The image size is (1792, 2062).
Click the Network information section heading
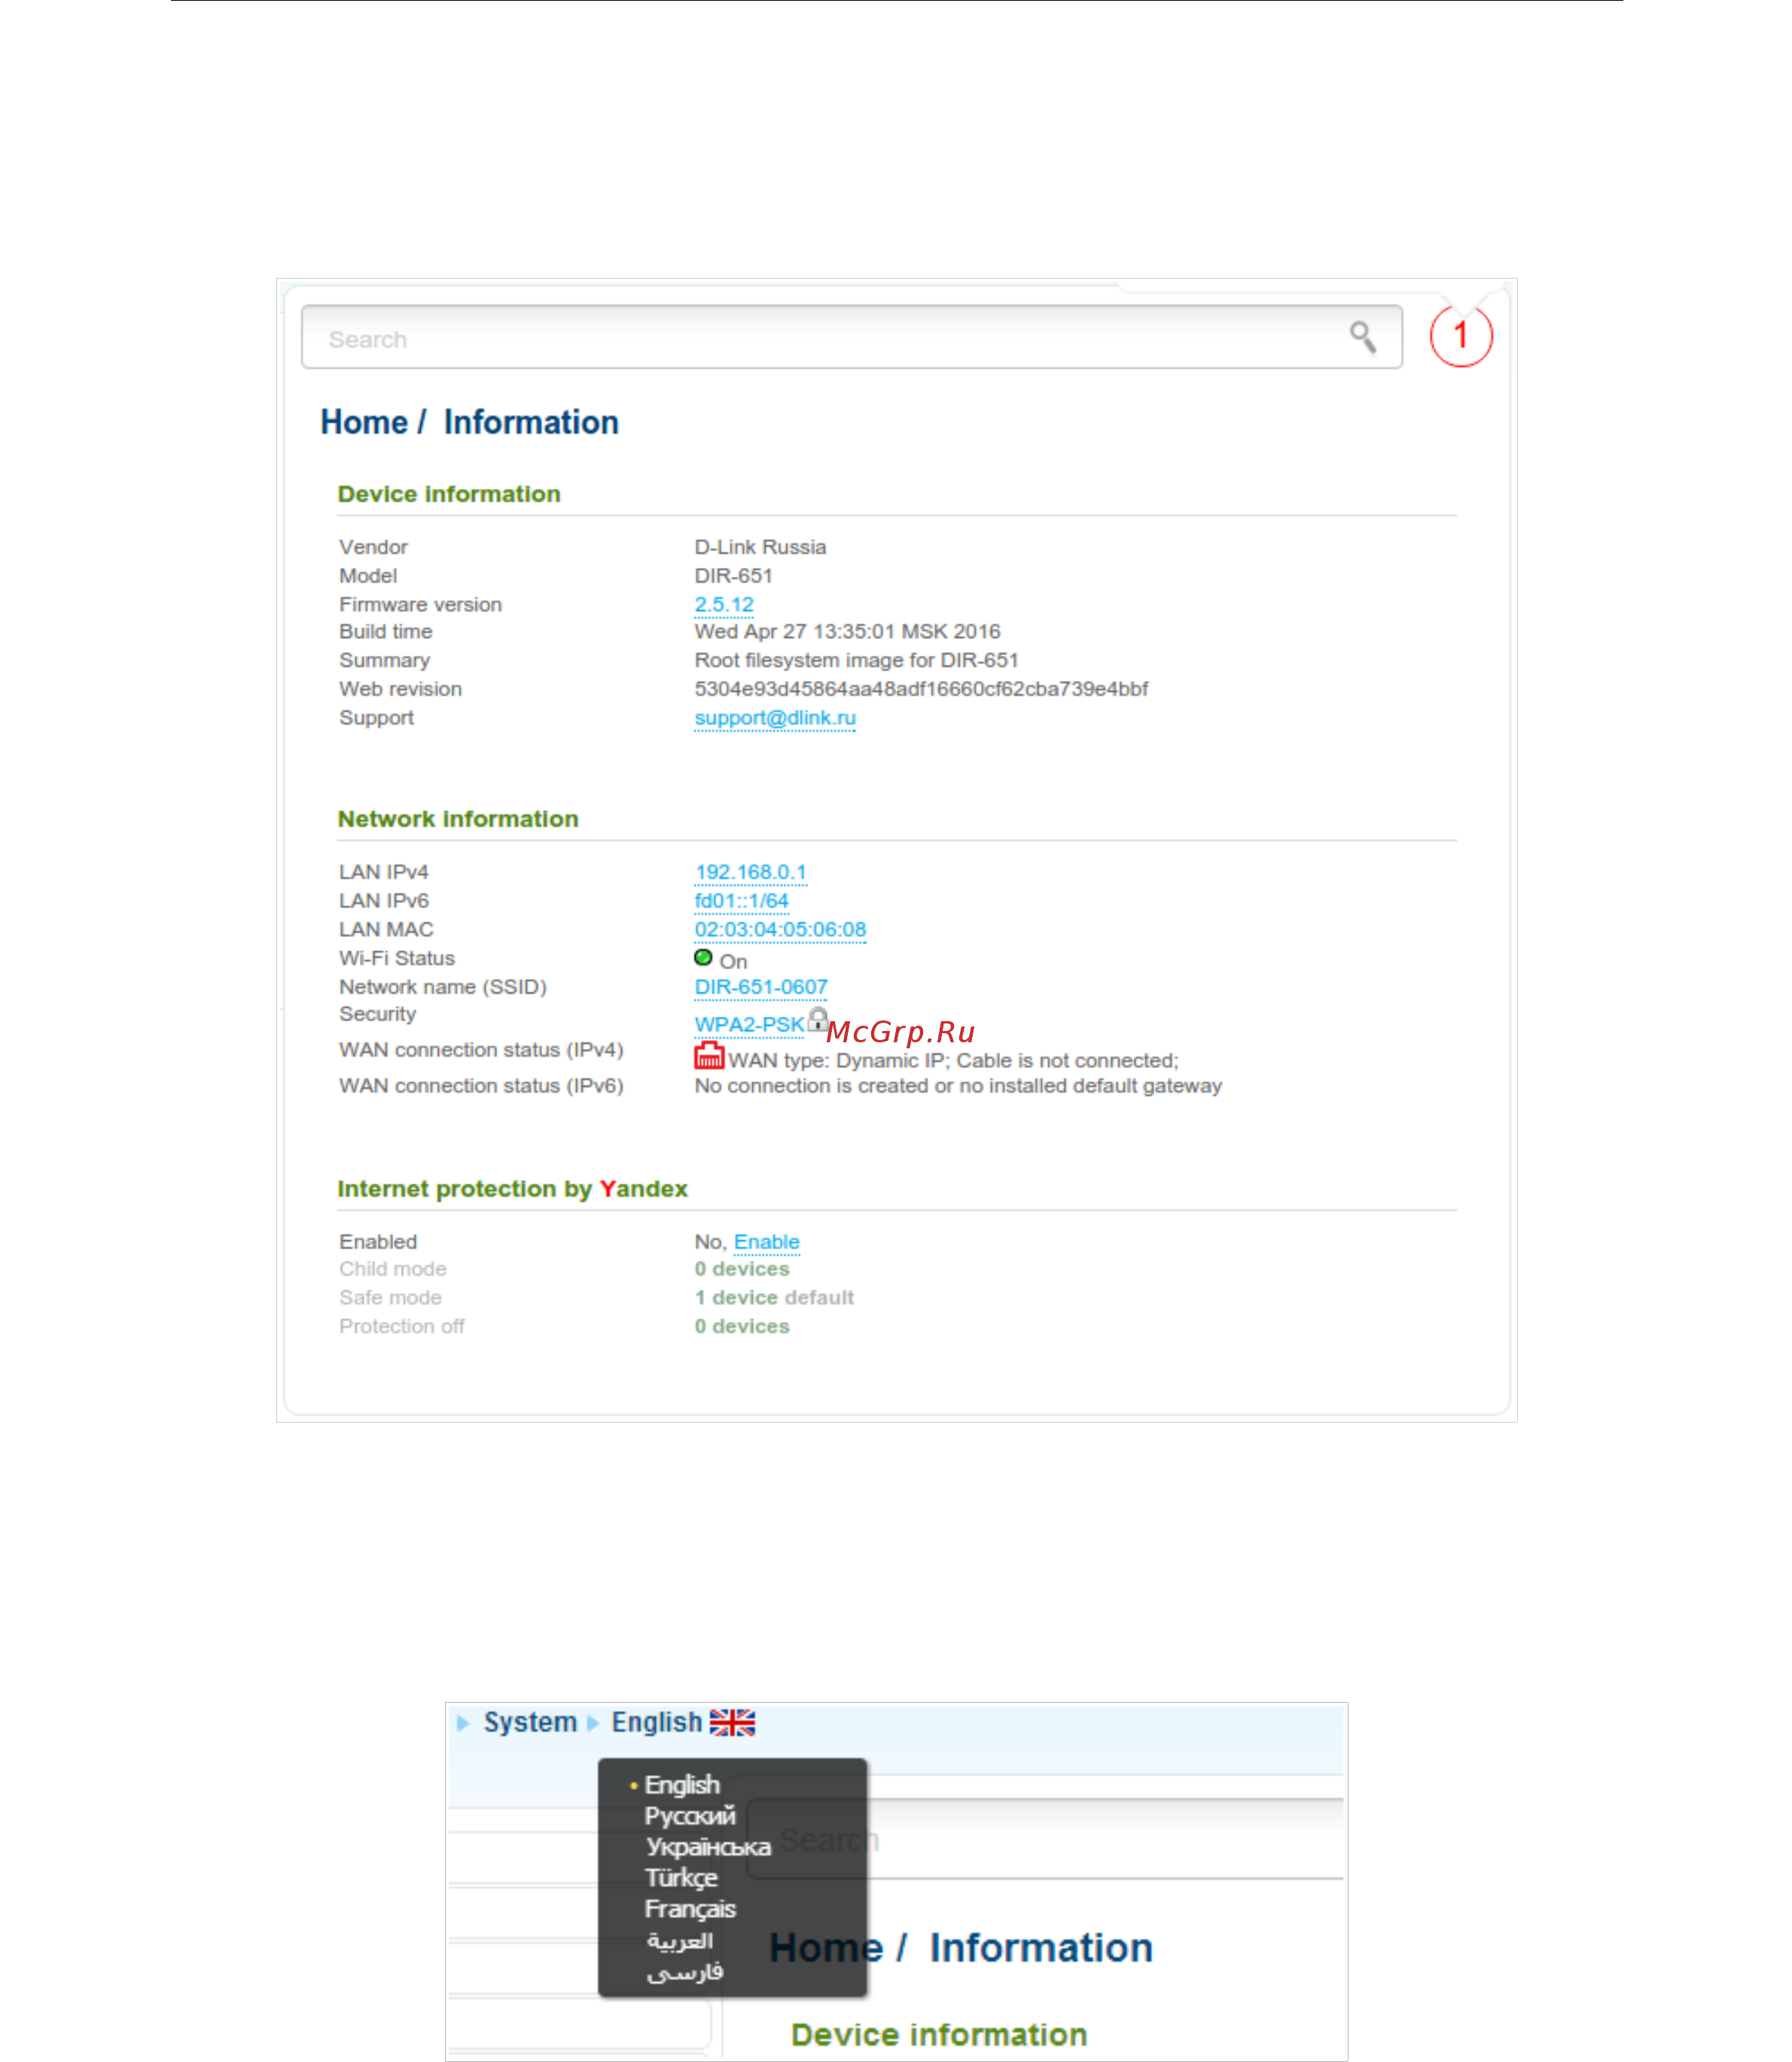click(458, 819)
